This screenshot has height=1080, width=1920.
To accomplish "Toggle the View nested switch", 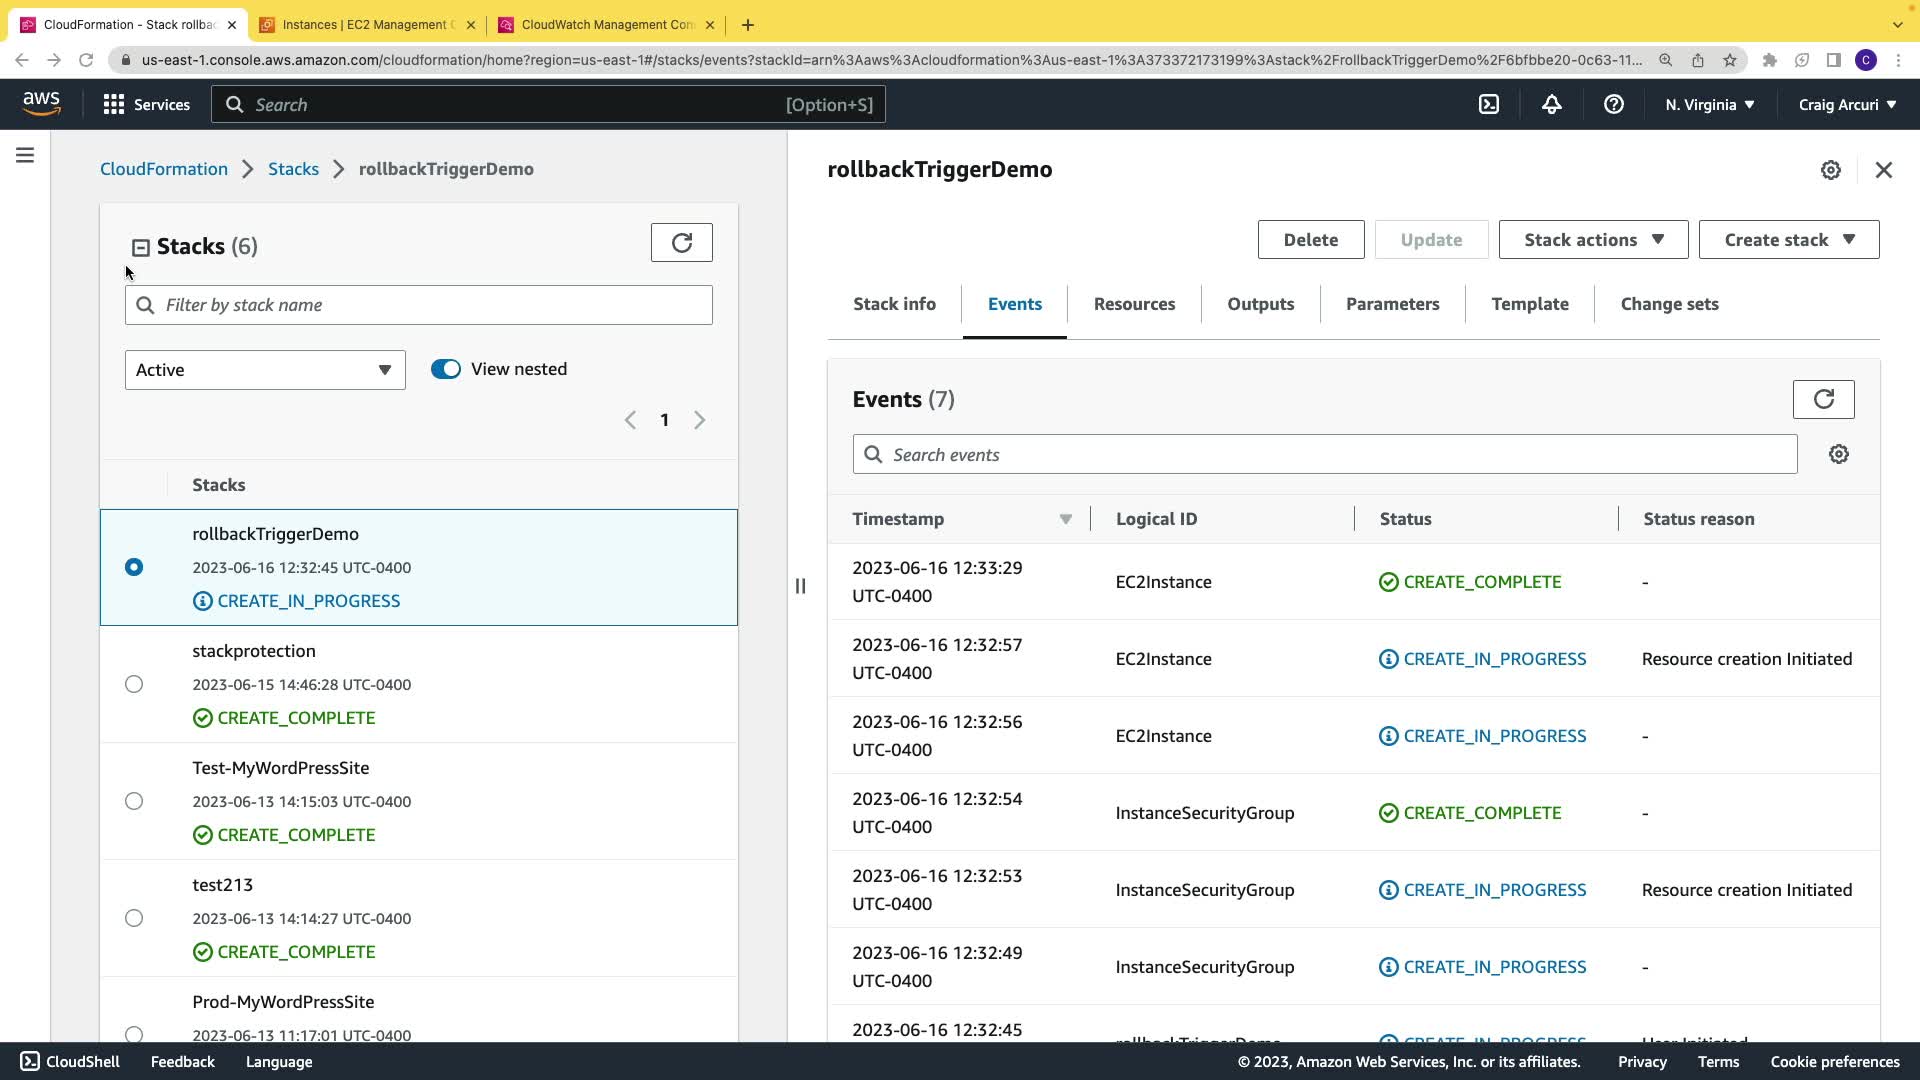I will (x=446, y=369).
